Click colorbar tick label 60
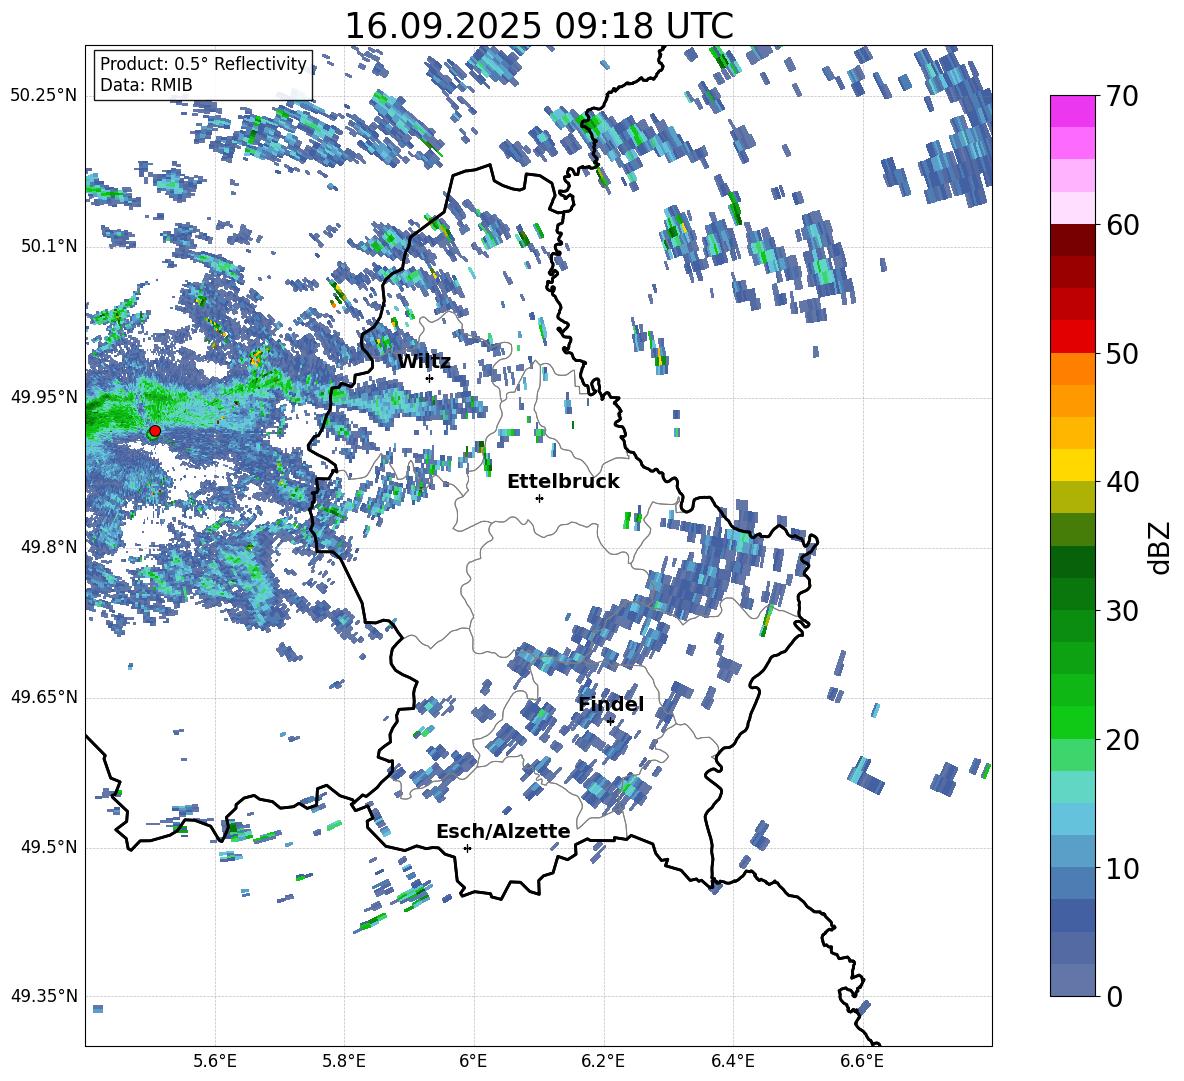 [1121, 225]
